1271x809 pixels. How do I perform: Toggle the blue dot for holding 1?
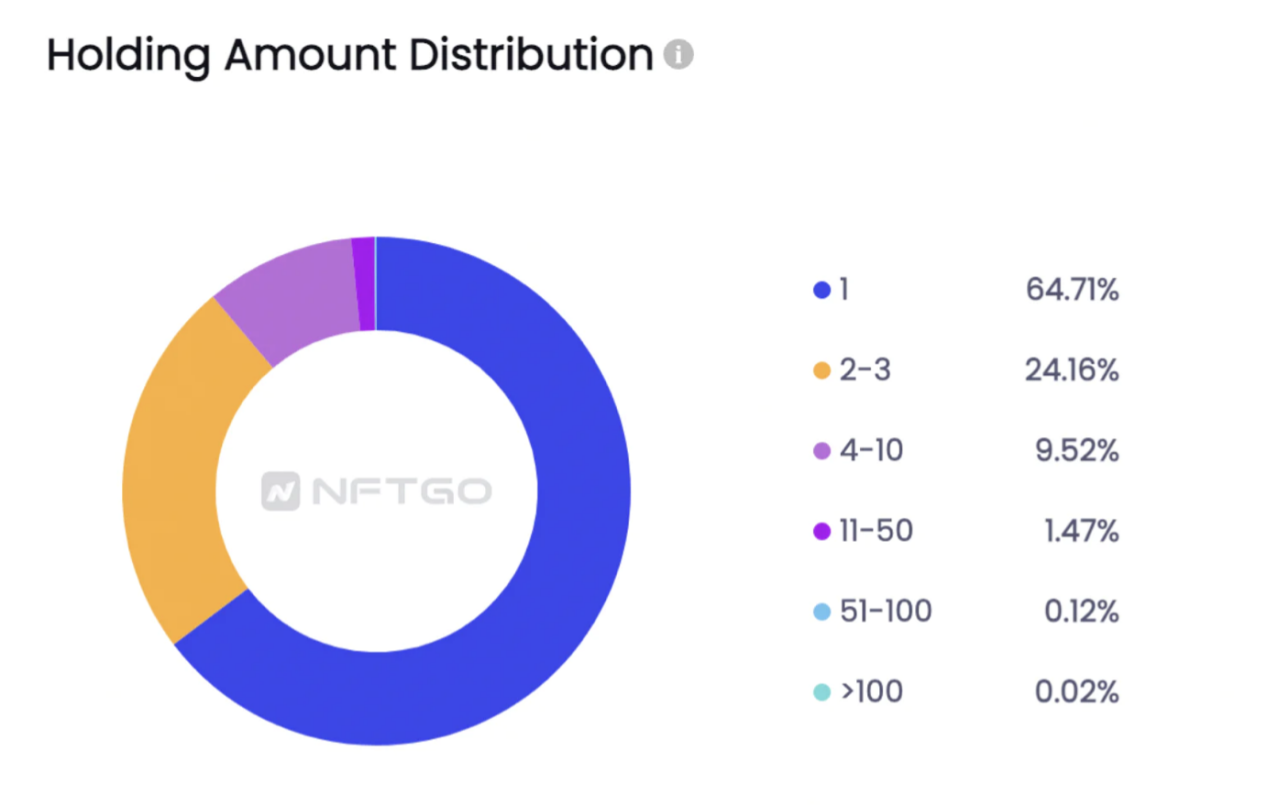(822, 291)
